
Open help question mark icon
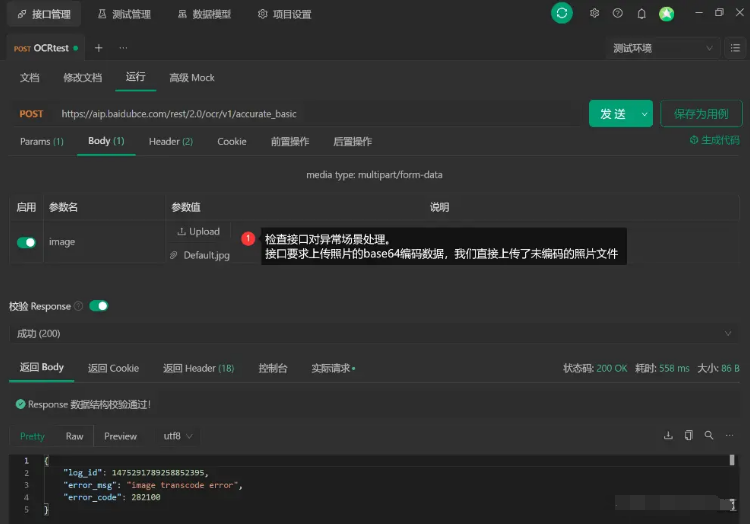click(x=618, y=13)
